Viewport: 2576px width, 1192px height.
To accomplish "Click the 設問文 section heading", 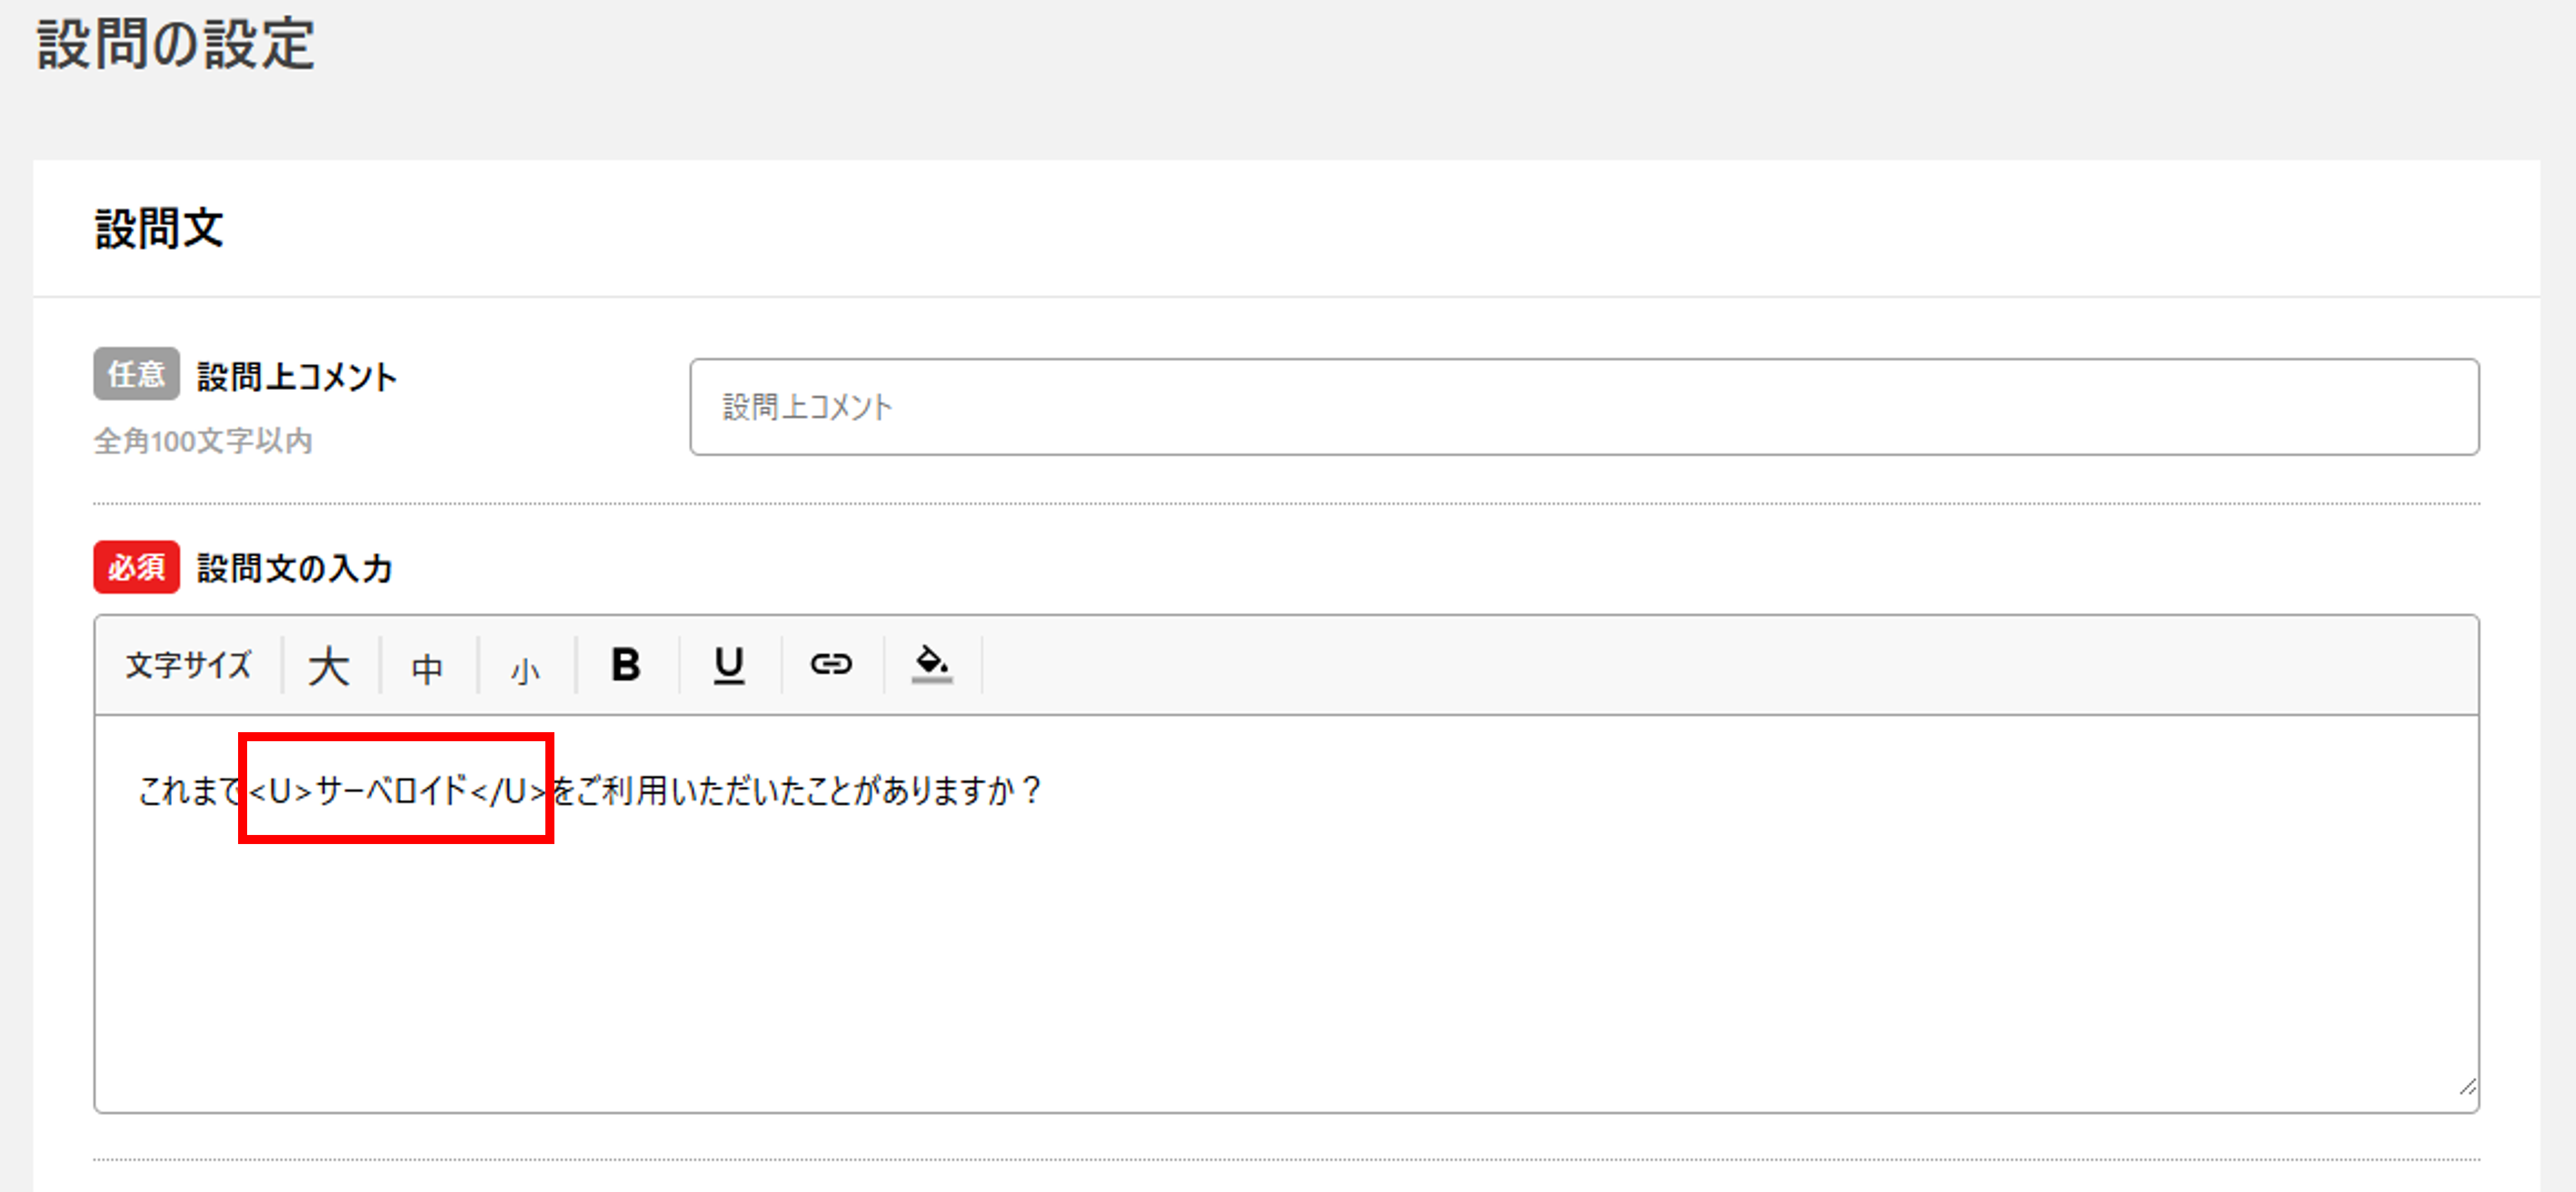I will pyautogui.click(x=159, y=228).
